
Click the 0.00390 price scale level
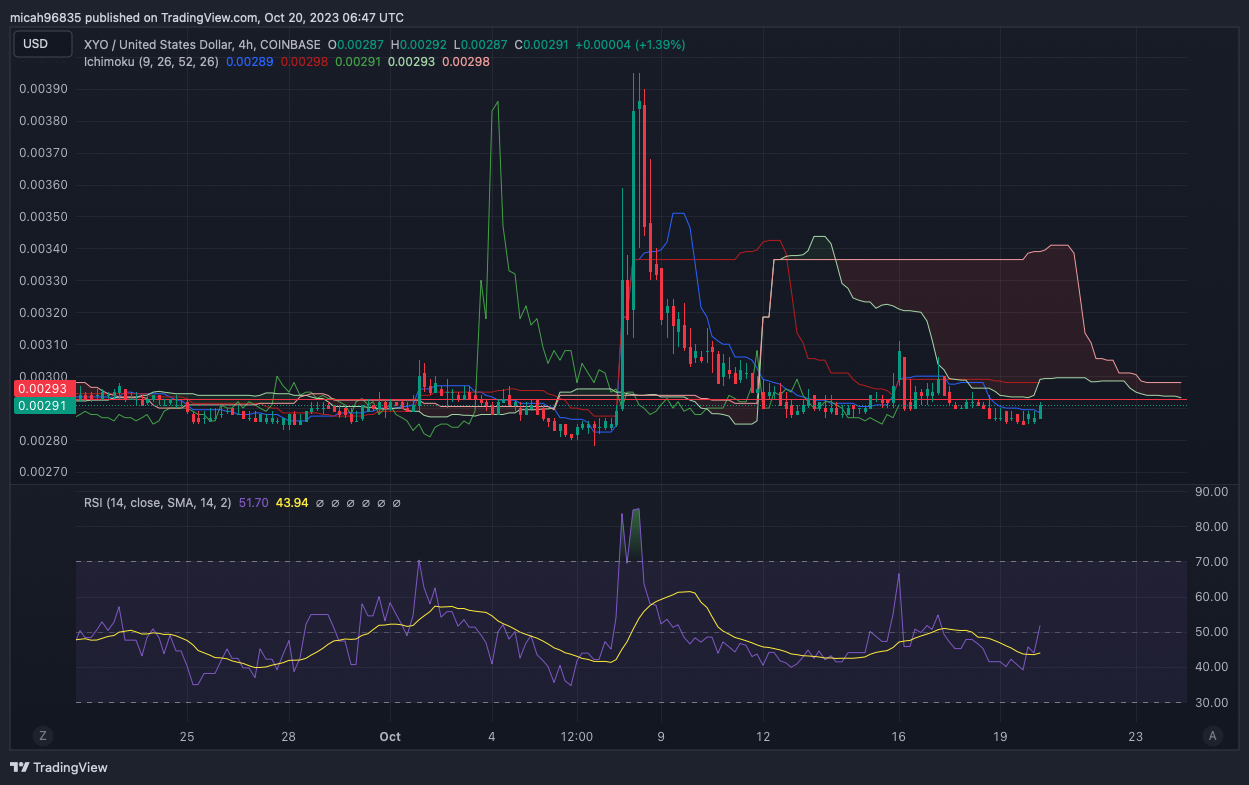tap(43, 89)
